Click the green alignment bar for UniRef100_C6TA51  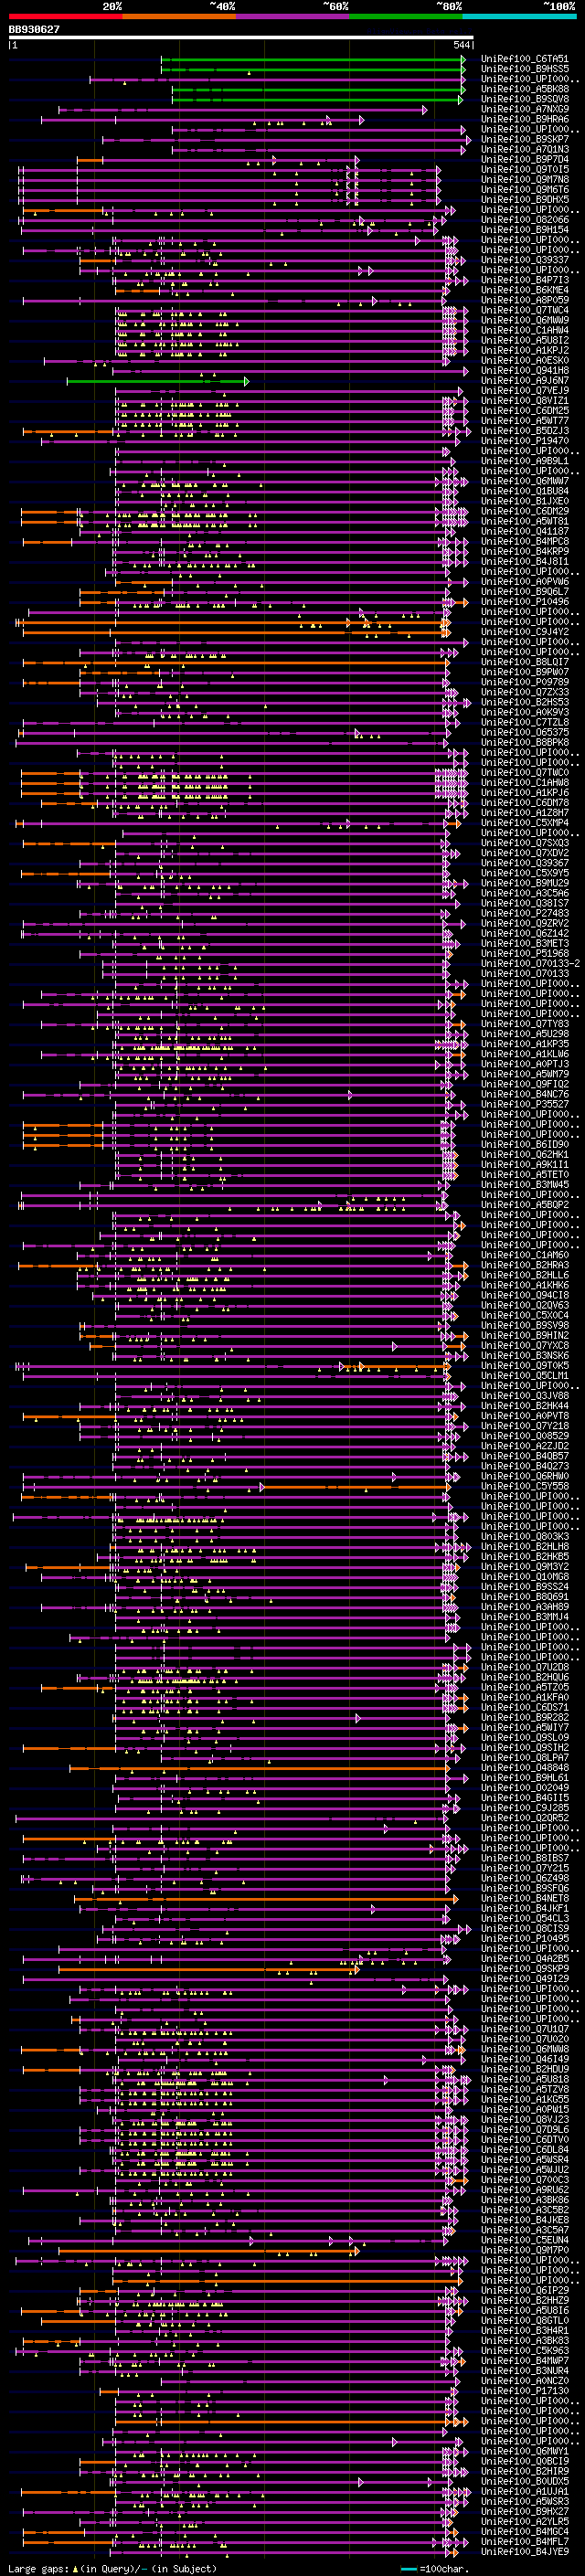click(313, 60)
